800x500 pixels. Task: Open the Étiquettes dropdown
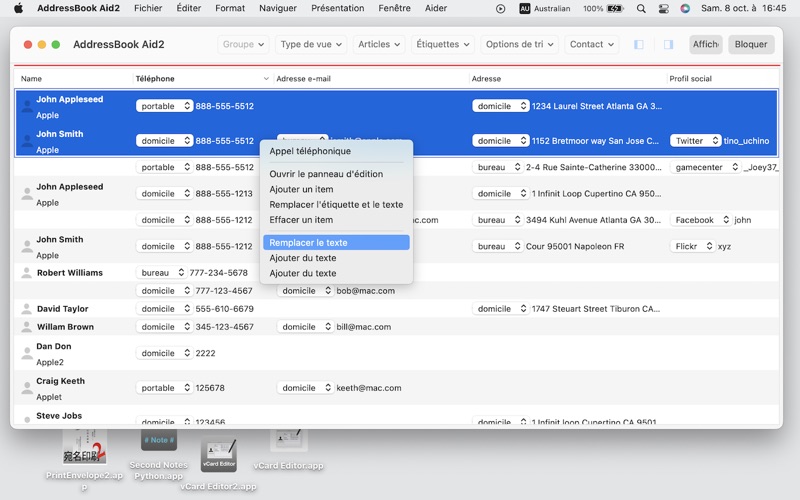point(443,44)
